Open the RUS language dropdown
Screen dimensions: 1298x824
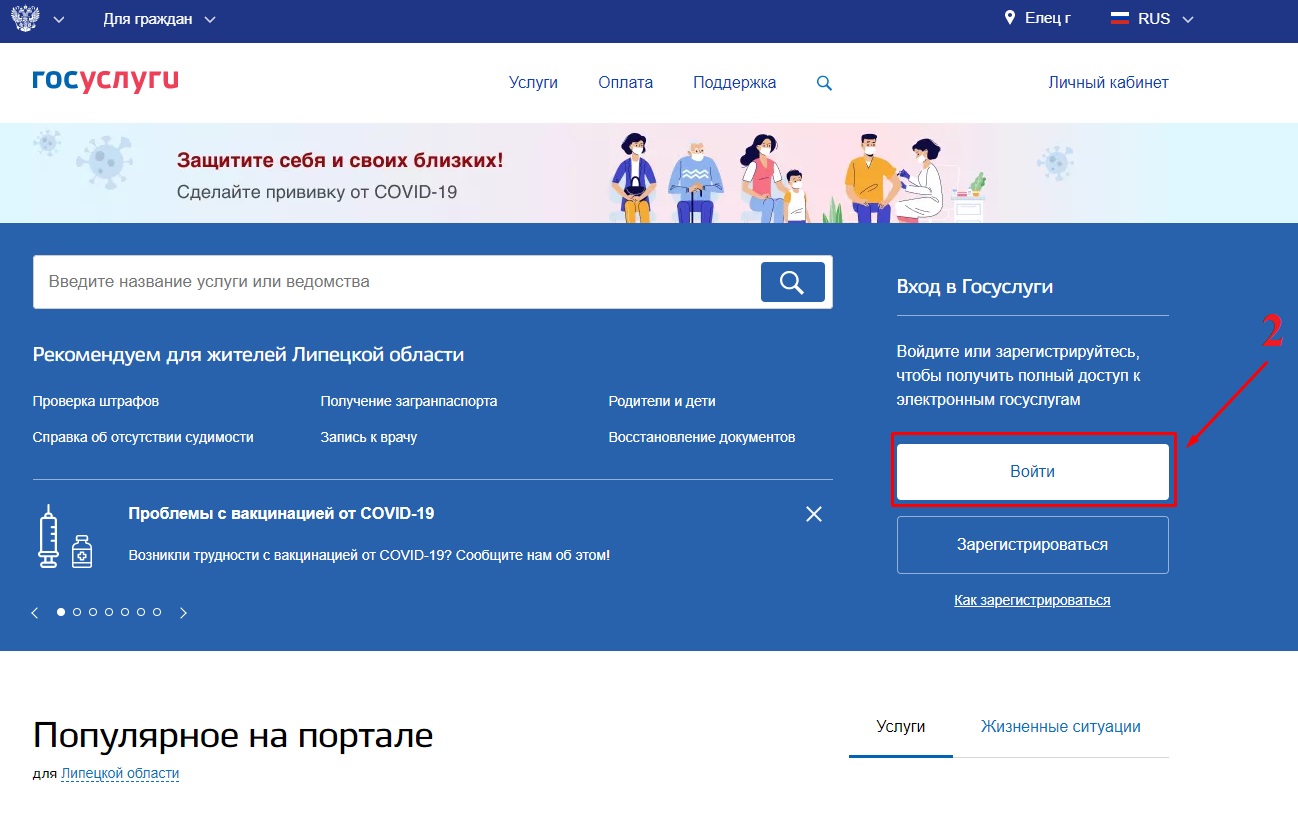click(1165, 19)
